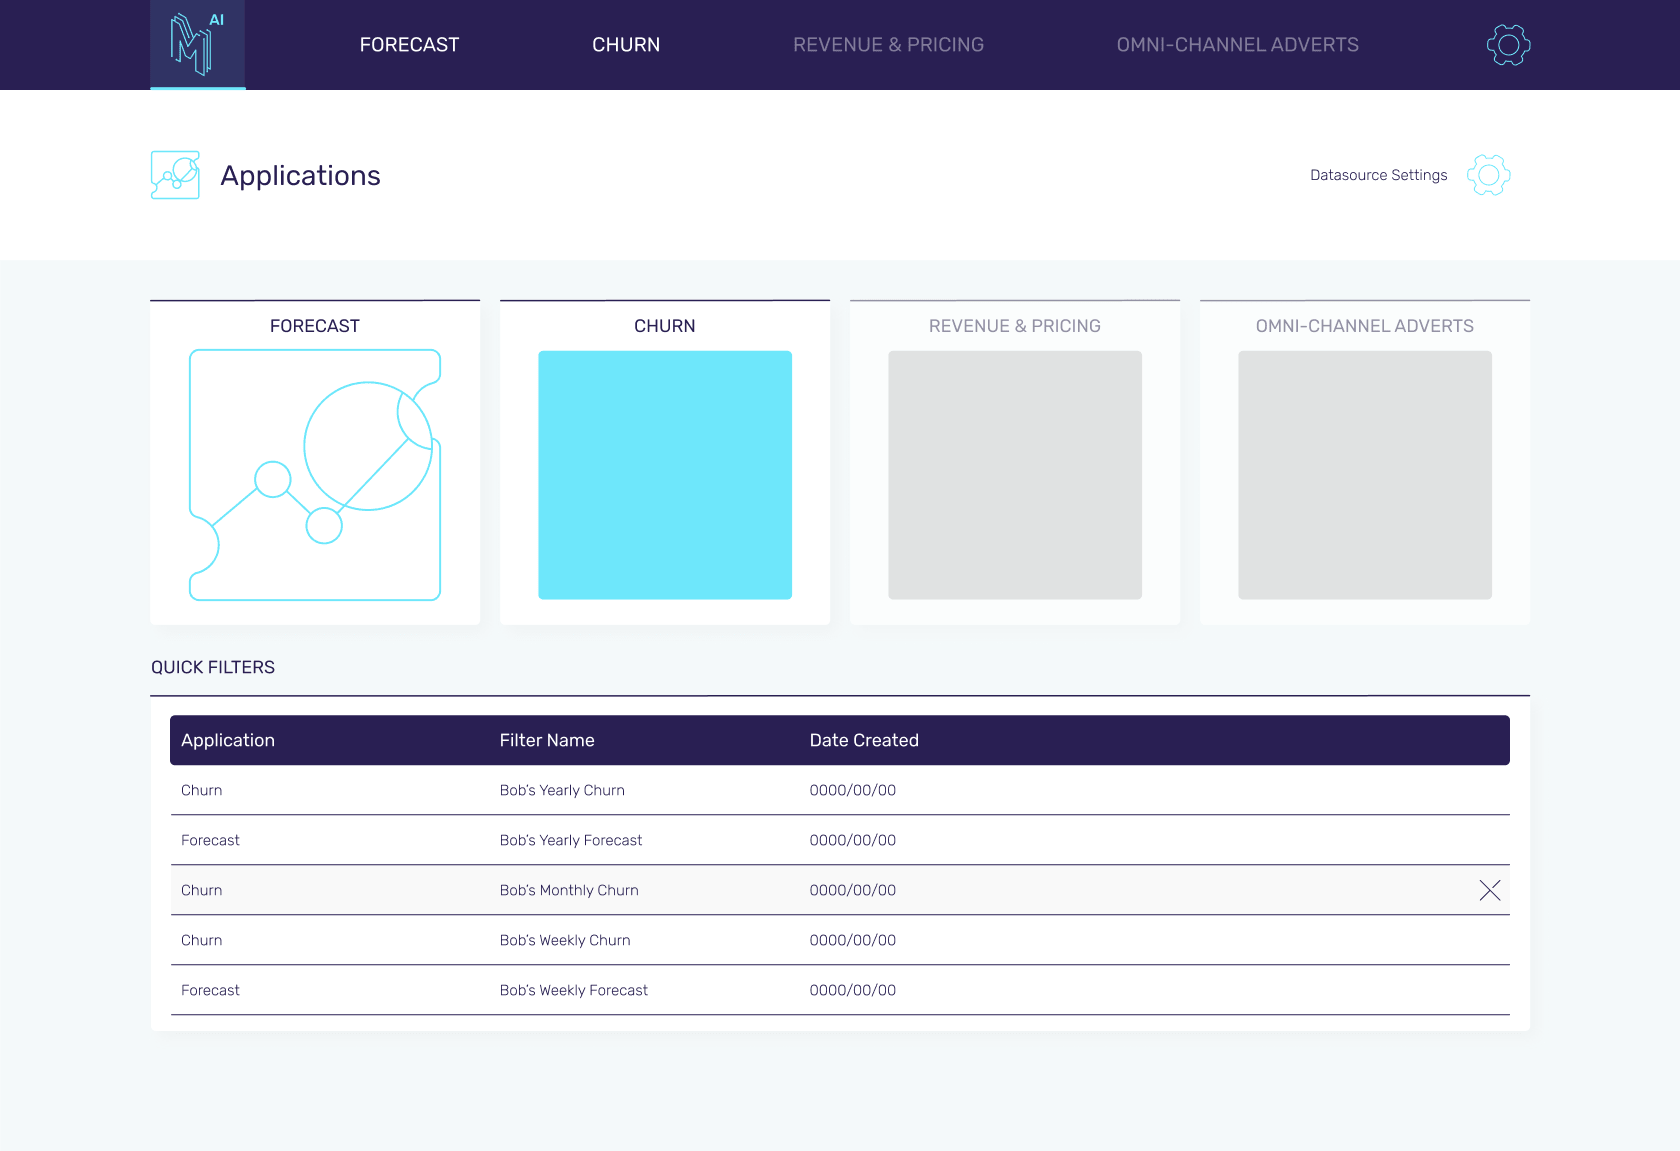Sort by the Filter Name column header
Screen dimensions: 1680x1151
pyautogui.click(x=547, y=740)
